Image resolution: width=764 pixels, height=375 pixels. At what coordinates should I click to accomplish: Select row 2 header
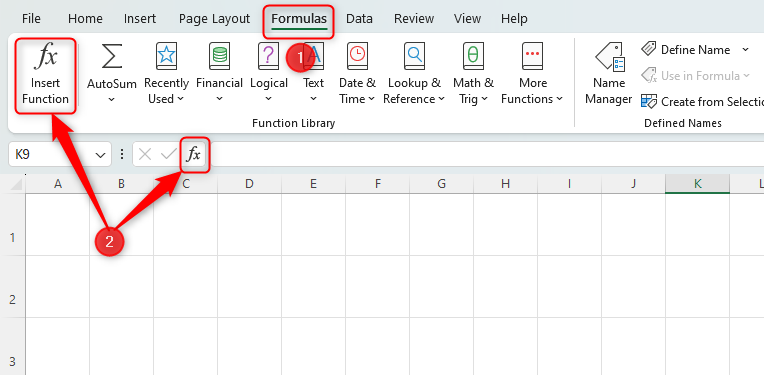pos(13,286)
